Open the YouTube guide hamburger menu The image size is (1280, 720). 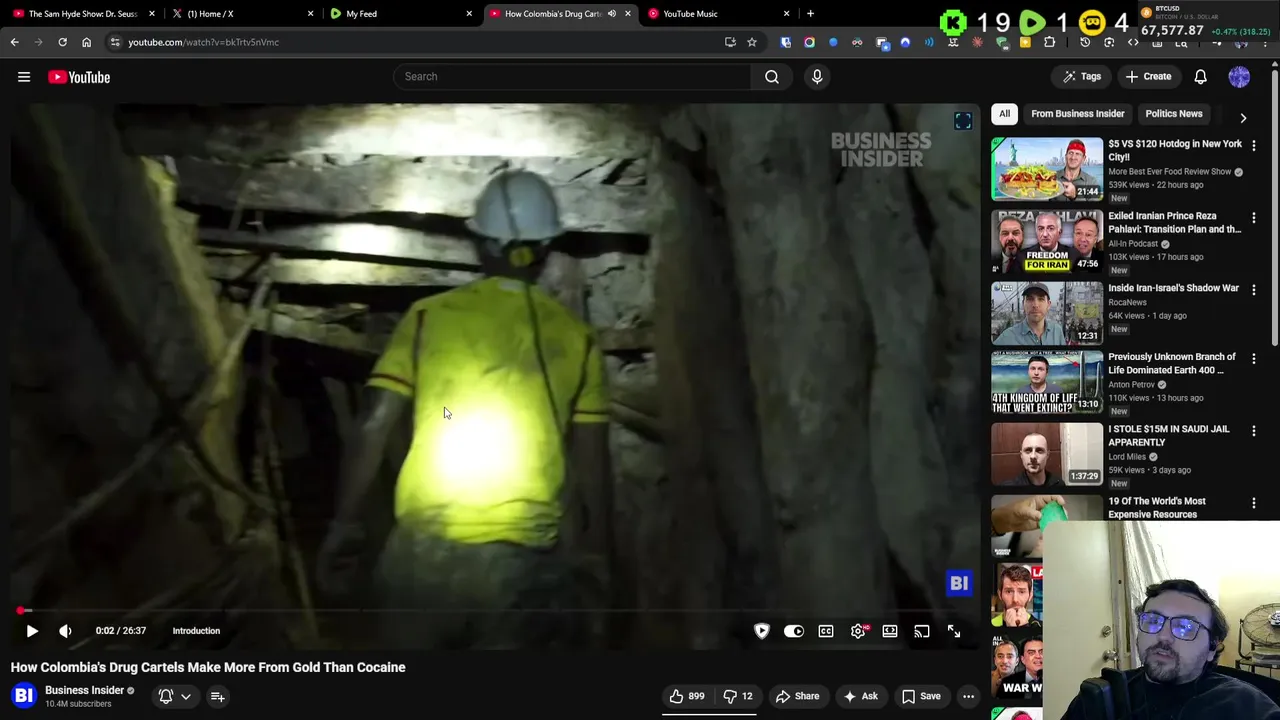coord(24,77)
